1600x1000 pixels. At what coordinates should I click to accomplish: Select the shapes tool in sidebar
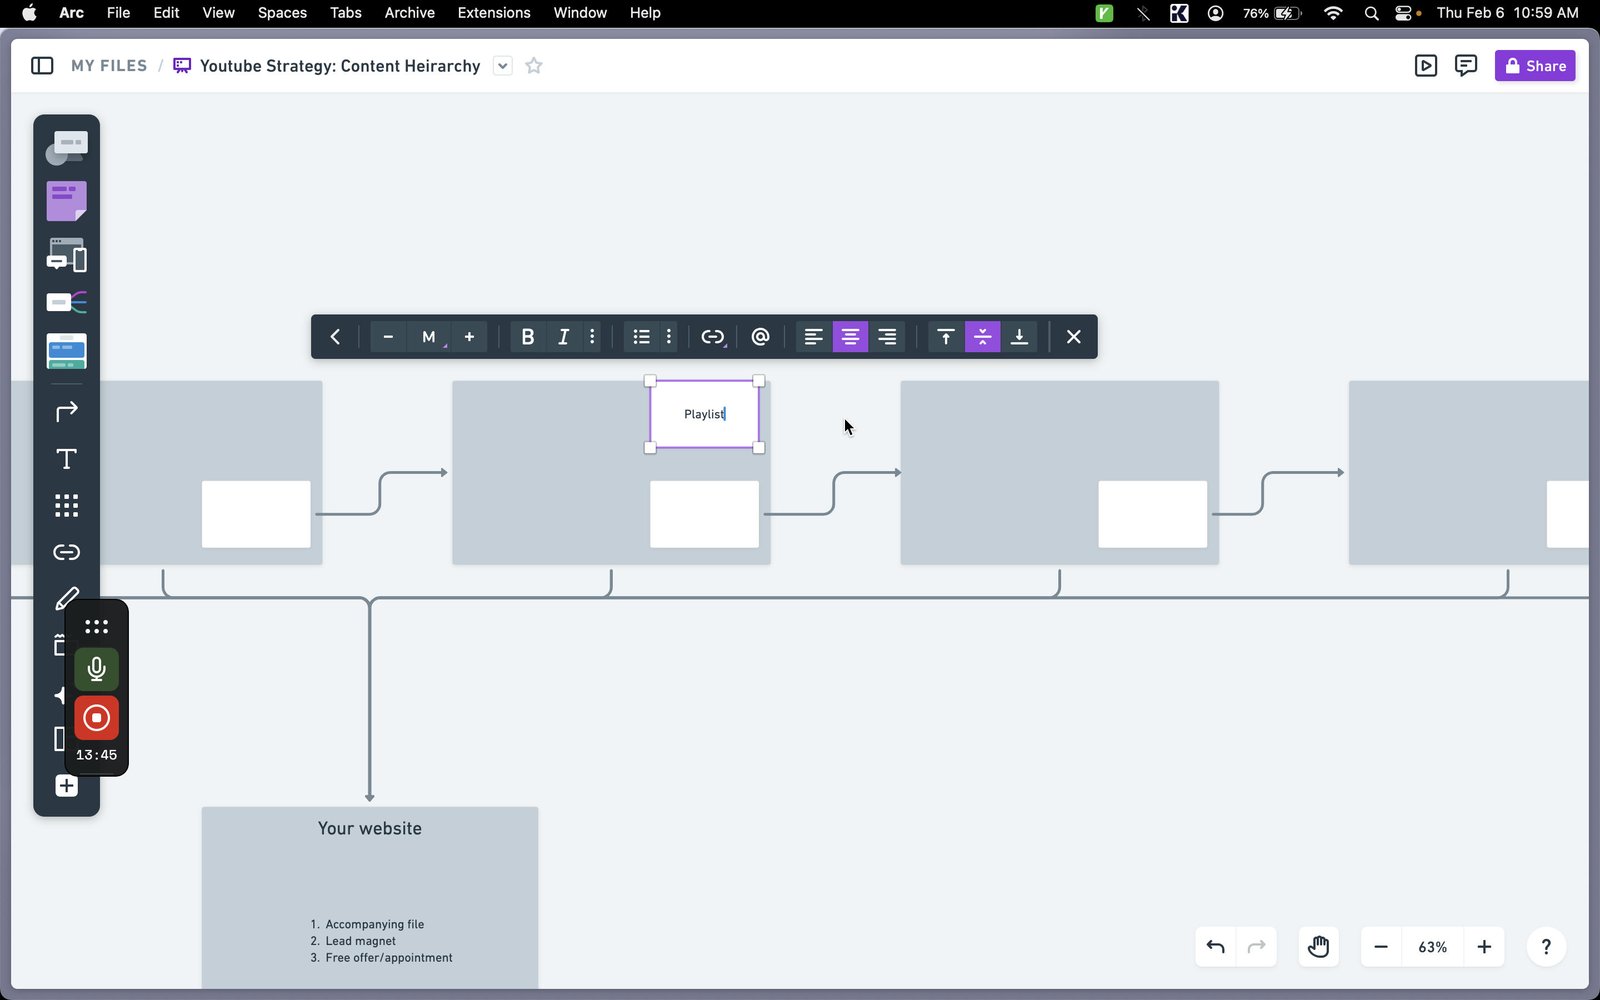[x=66, y=148]
